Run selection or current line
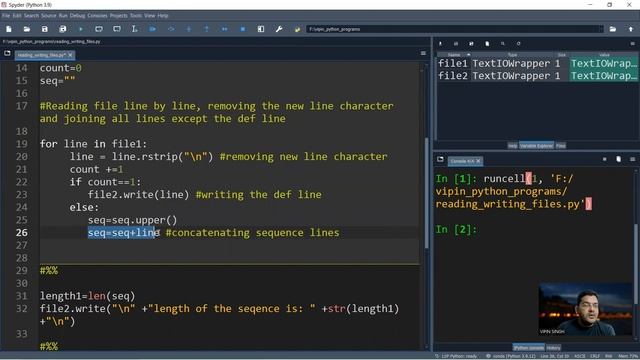Screen dimensions: 640x360 pos(134,29)
